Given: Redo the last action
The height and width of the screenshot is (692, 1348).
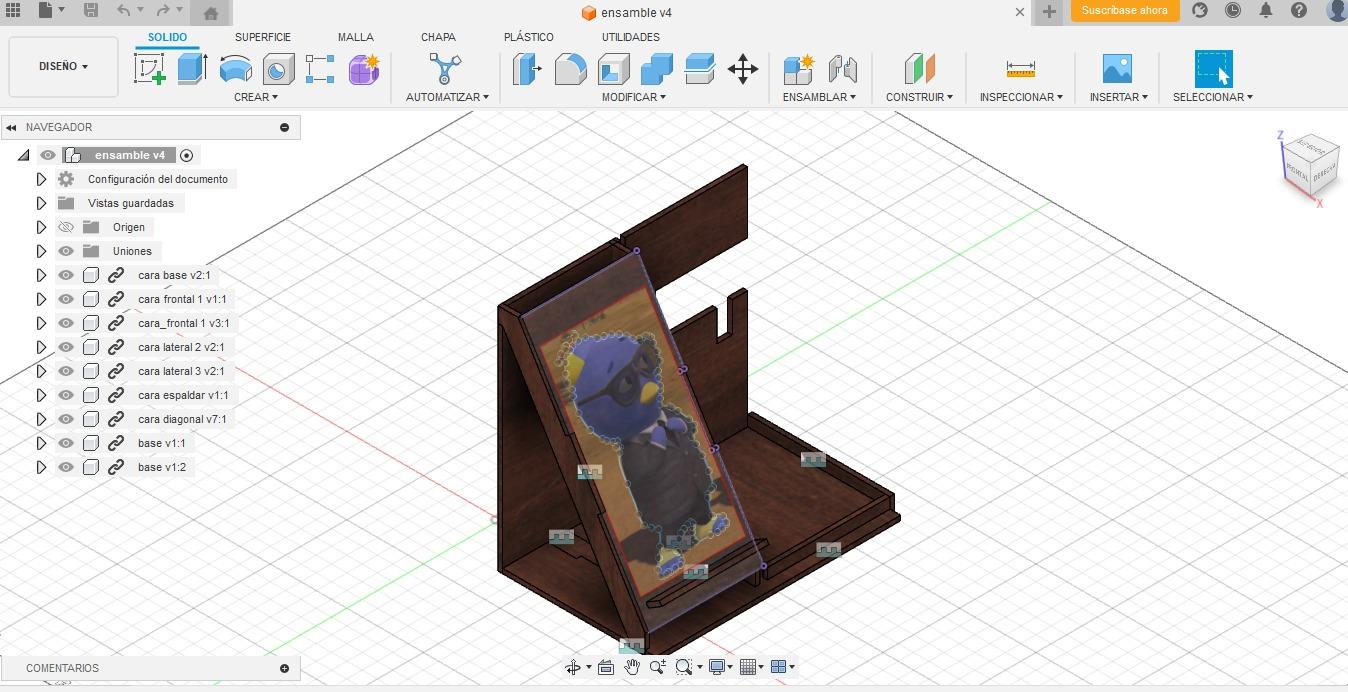Looking at the screenshot, I should (x=163, y=11).
